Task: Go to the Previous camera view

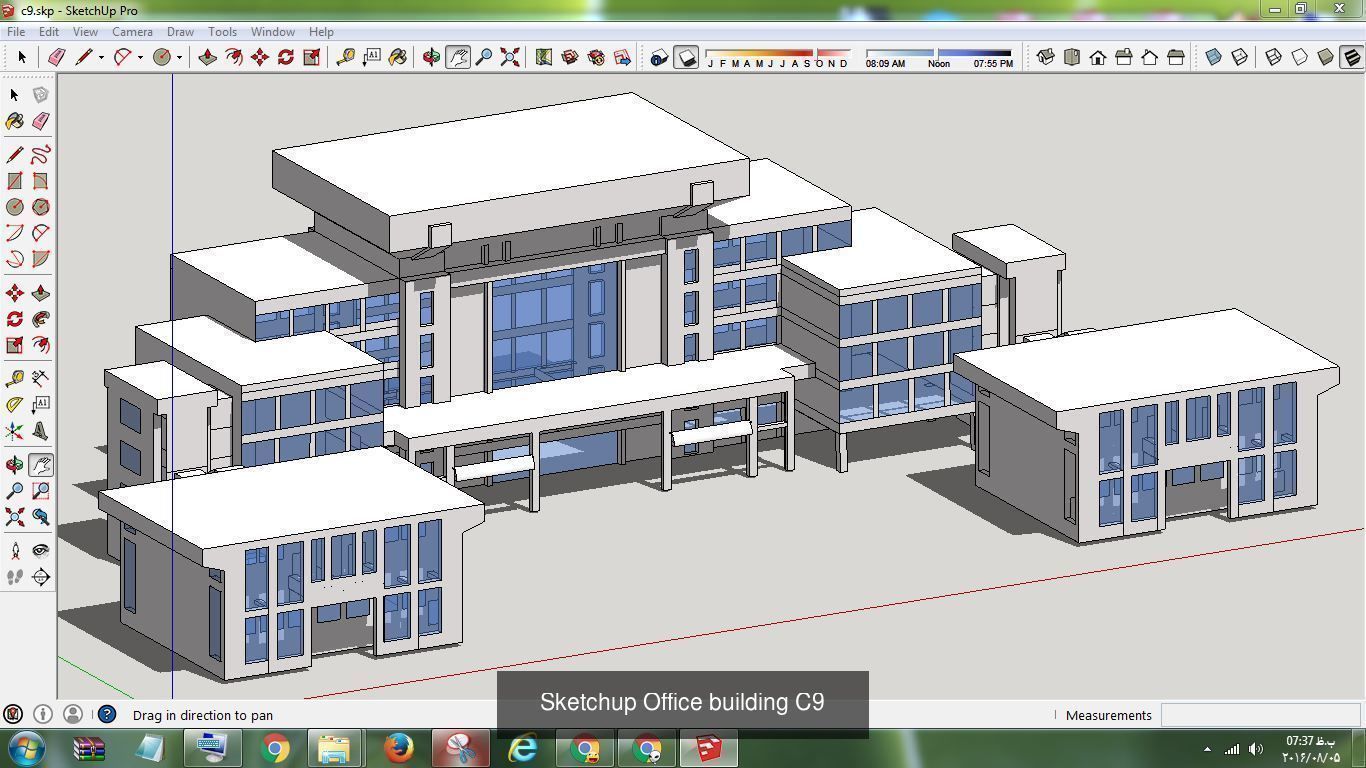Action: [40, 517]
